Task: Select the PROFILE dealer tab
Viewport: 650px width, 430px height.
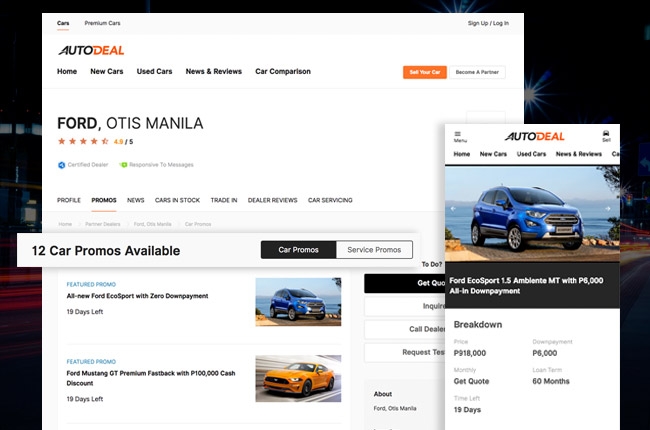Action: tap(69, 200)
